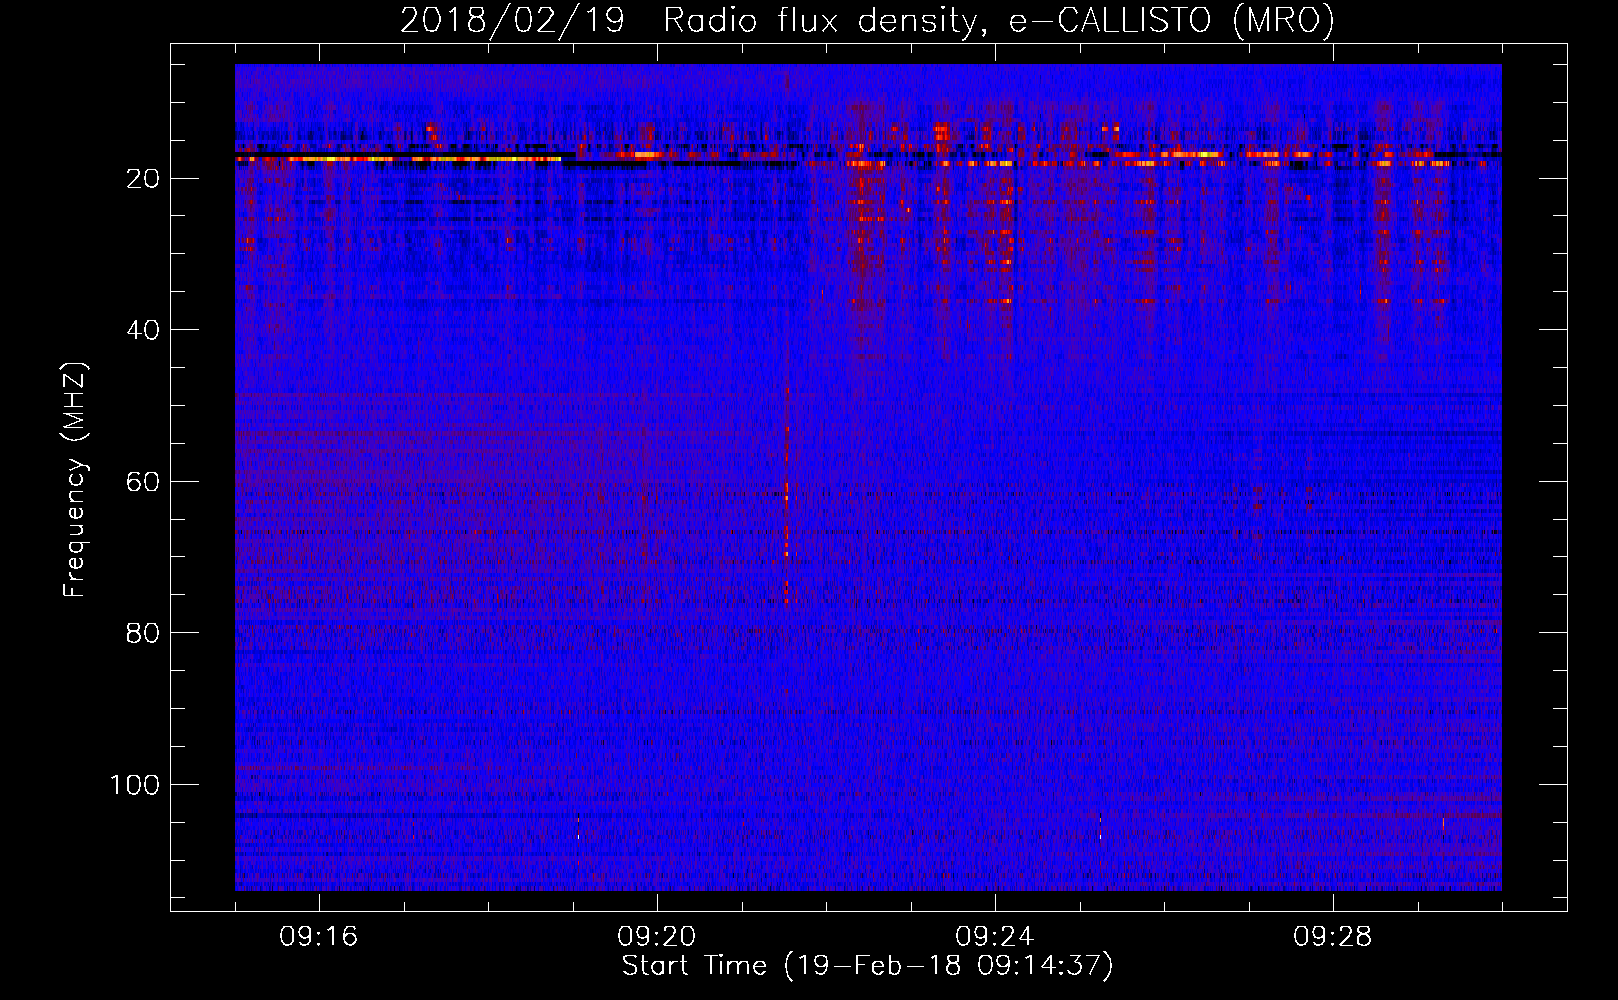Click the 60 MHz frequency tick label
The image size is (1618, 1000).
click(144, 482)
